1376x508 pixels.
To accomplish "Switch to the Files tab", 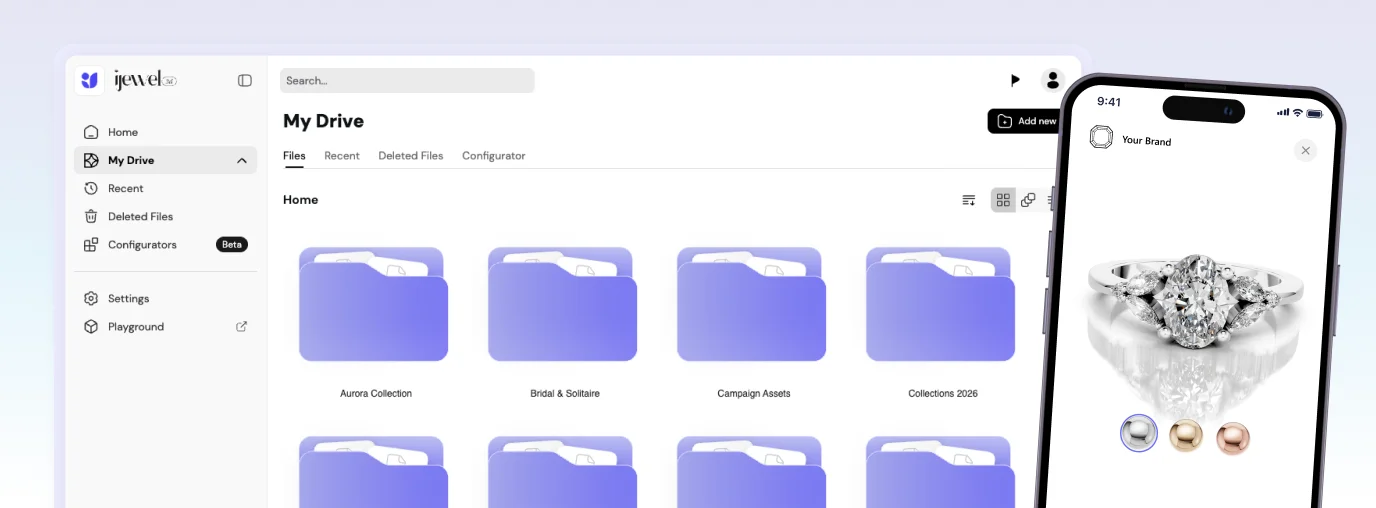I will click(294, 156).
